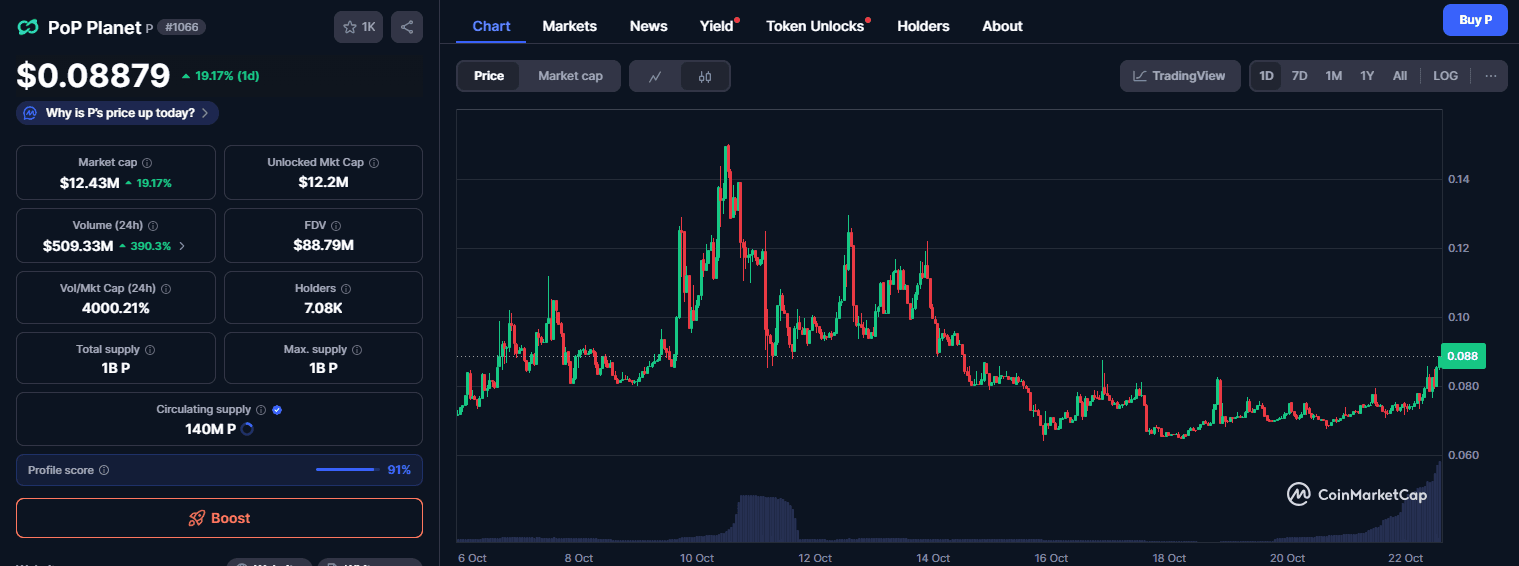Select the 7D time range
The image size is (1519, 566).
tap(1299, 76)
